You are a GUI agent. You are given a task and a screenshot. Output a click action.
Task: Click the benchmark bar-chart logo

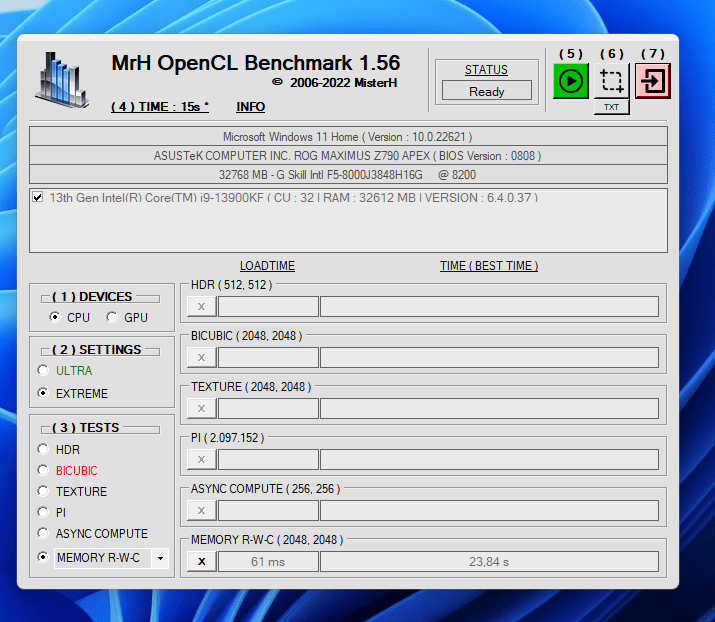[x=62, y=80]
